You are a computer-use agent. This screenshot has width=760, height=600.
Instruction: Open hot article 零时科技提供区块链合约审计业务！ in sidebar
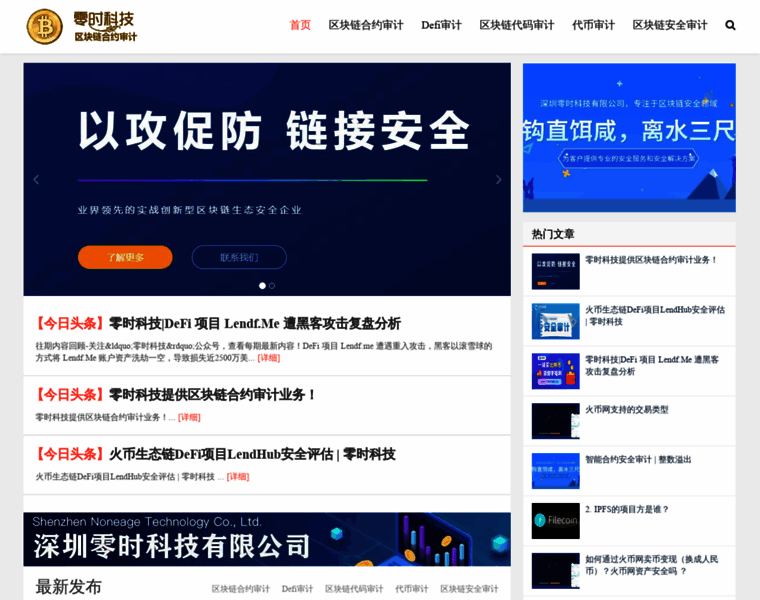pyautogui.click(x=651, y=260)
